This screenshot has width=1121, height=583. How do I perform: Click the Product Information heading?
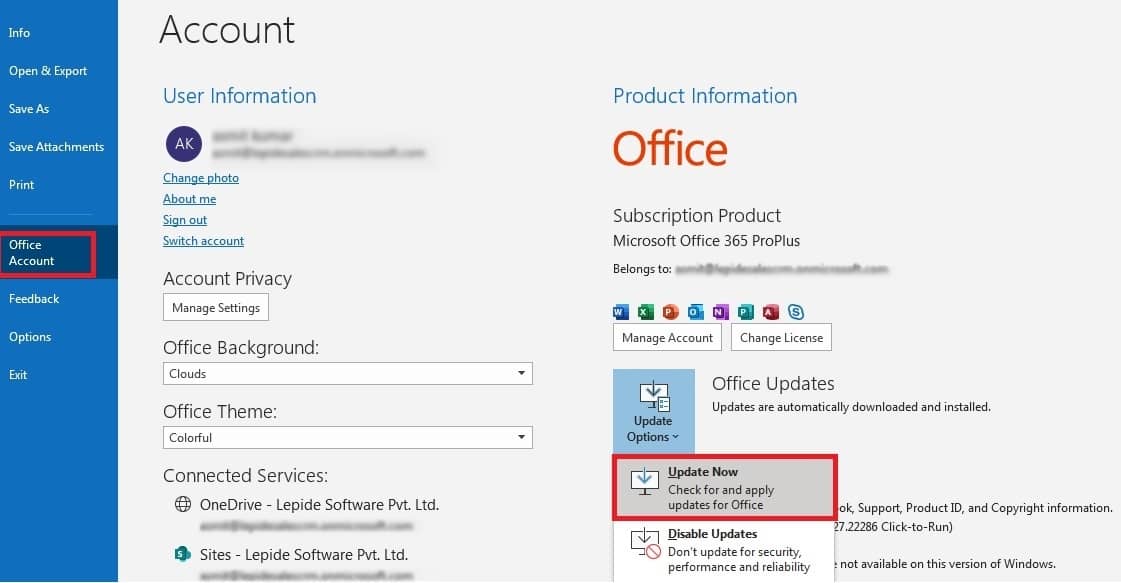click(705, 96)
